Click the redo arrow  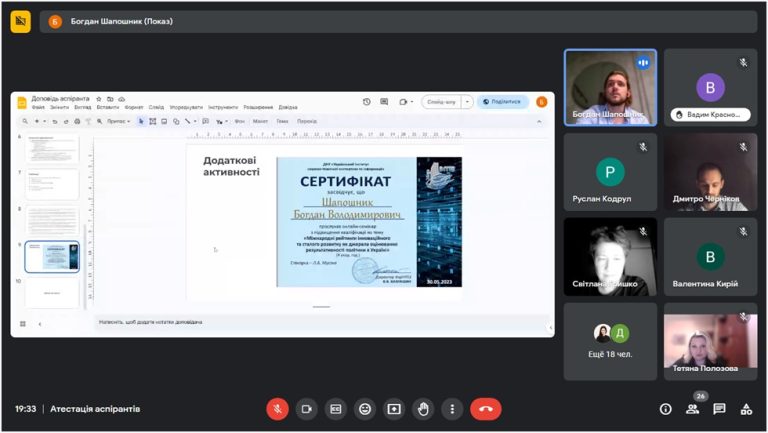pos(66,121)
